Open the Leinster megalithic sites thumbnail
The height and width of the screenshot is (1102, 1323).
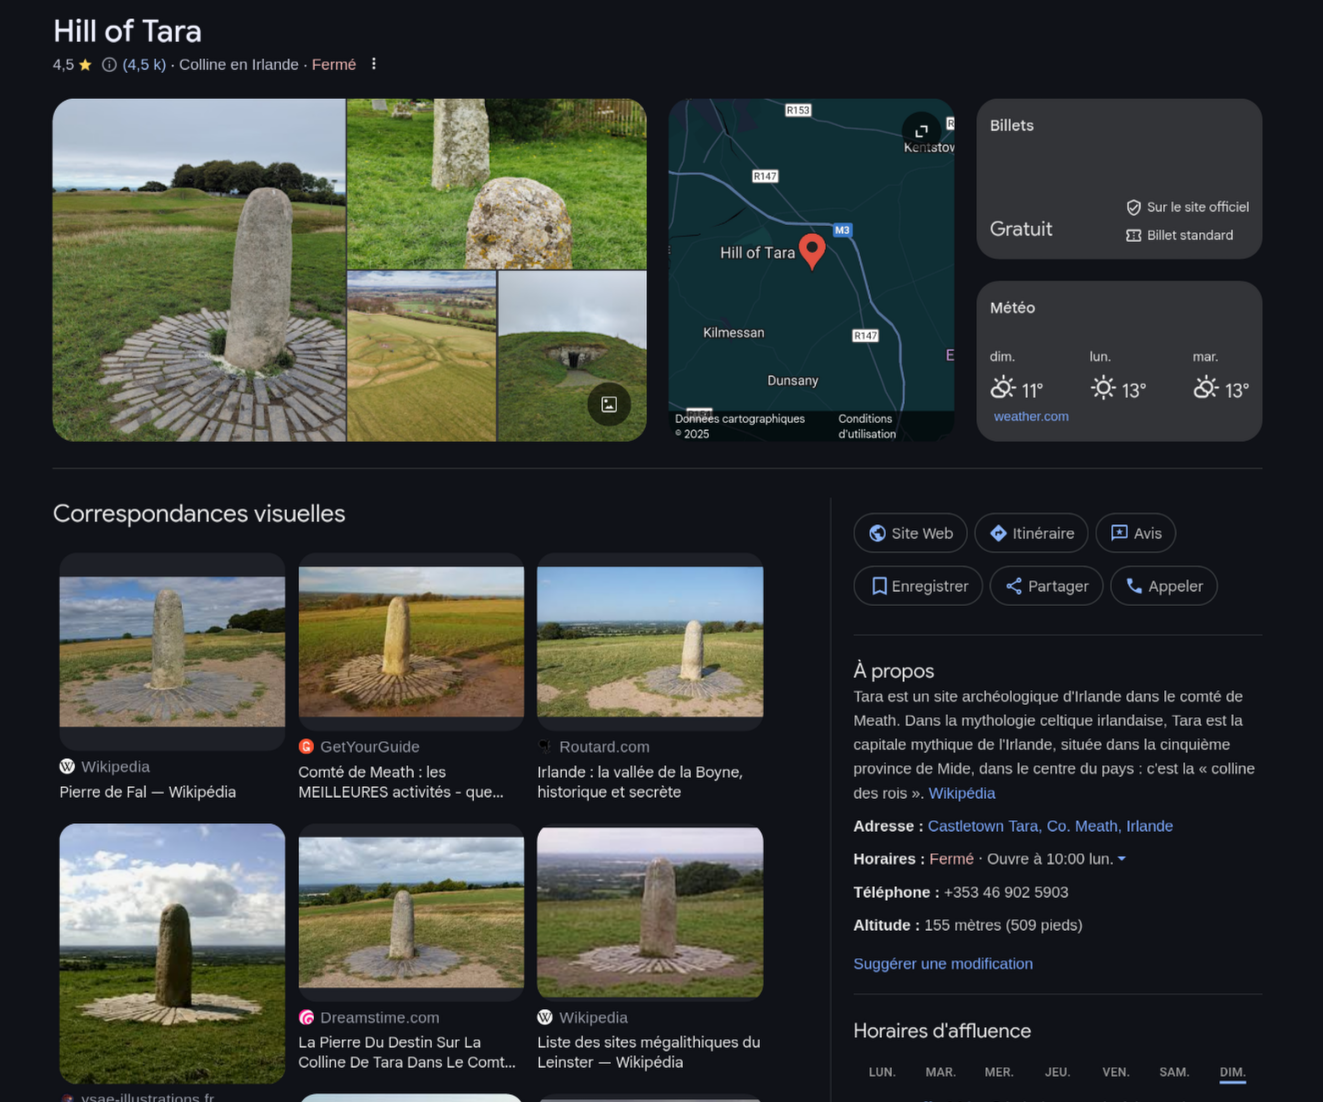[x=650, y=912]
